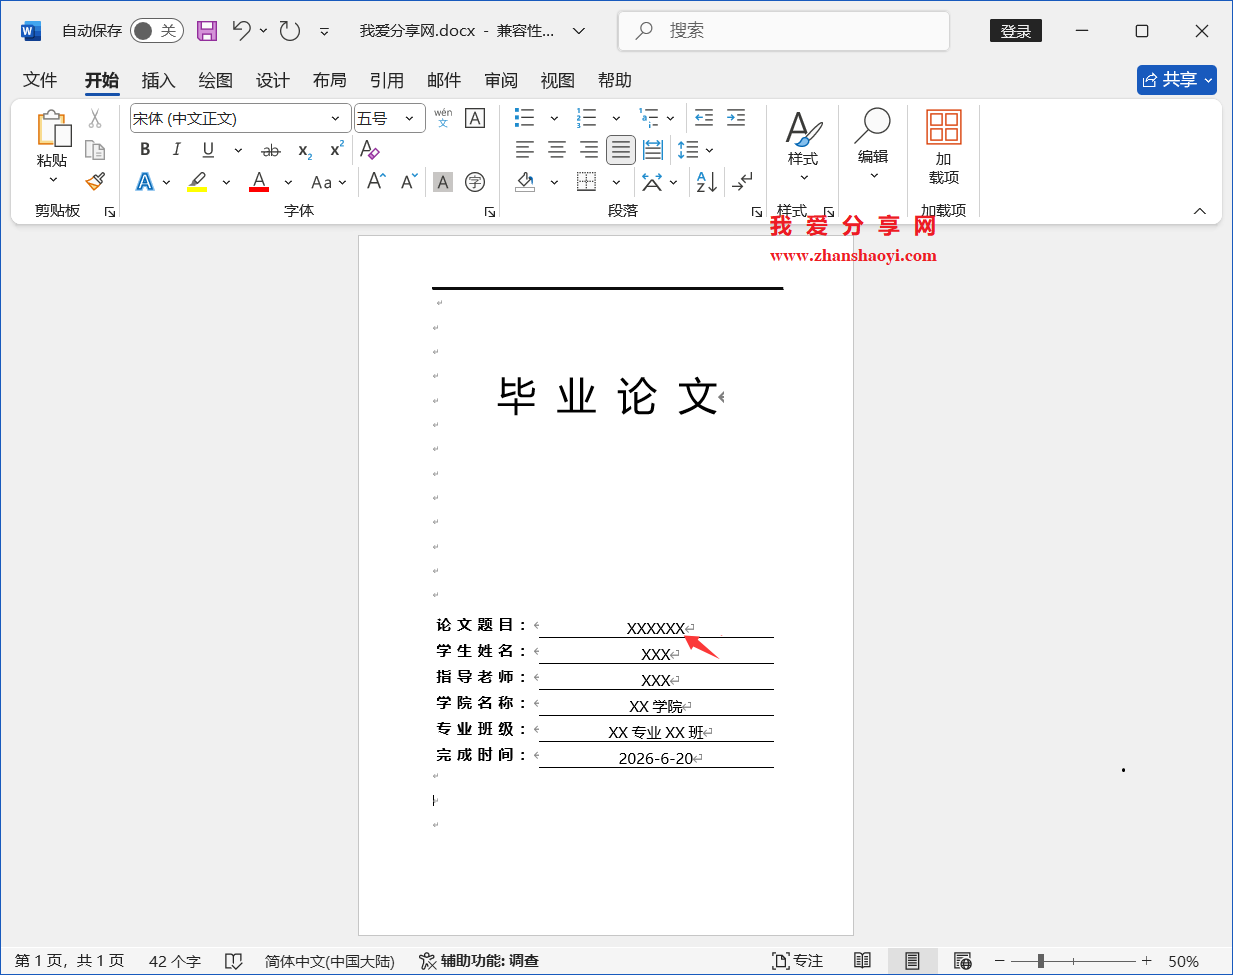Image resolution: width=1233 pixels, height=975 pixels.
Task: Open font size dropdown
Action: point(409,118)
